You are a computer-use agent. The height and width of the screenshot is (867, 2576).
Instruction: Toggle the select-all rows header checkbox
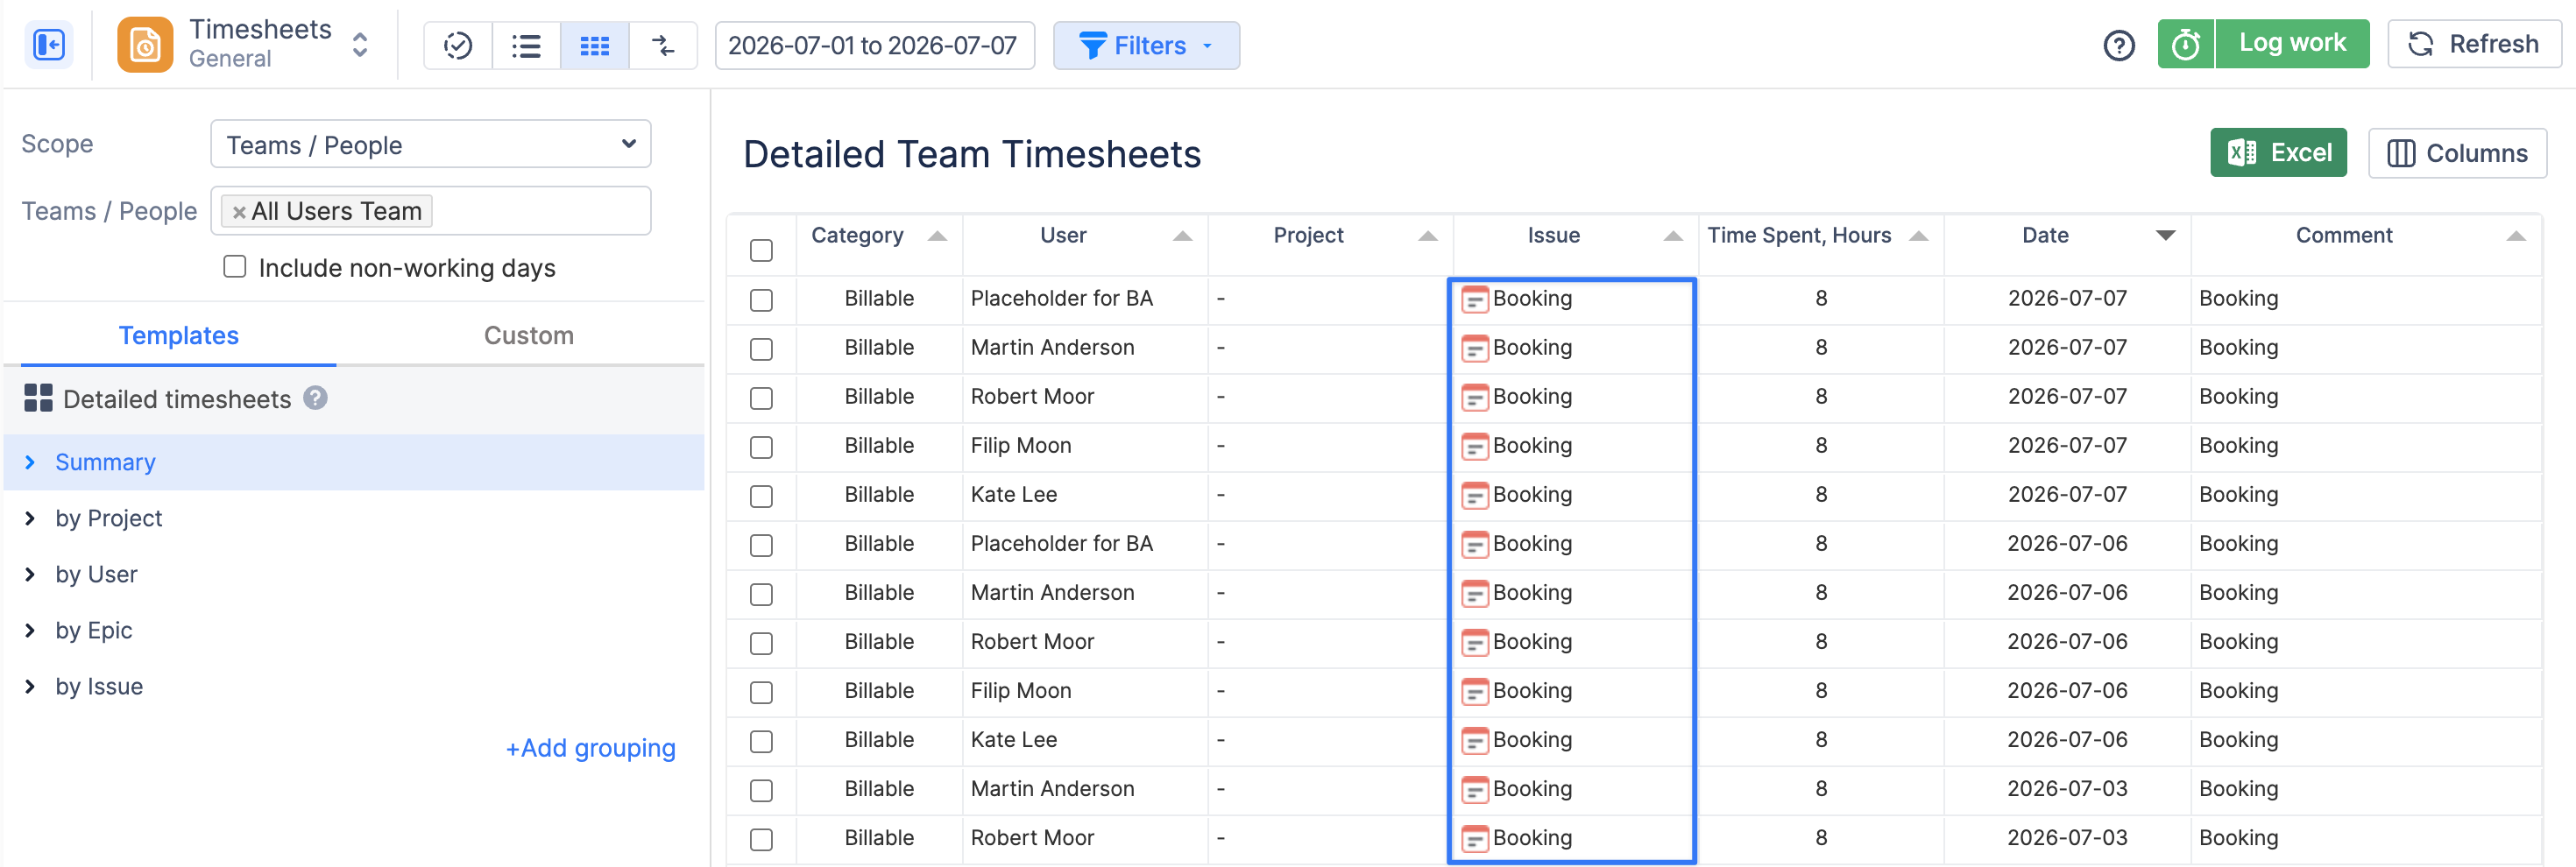point(761,250)
